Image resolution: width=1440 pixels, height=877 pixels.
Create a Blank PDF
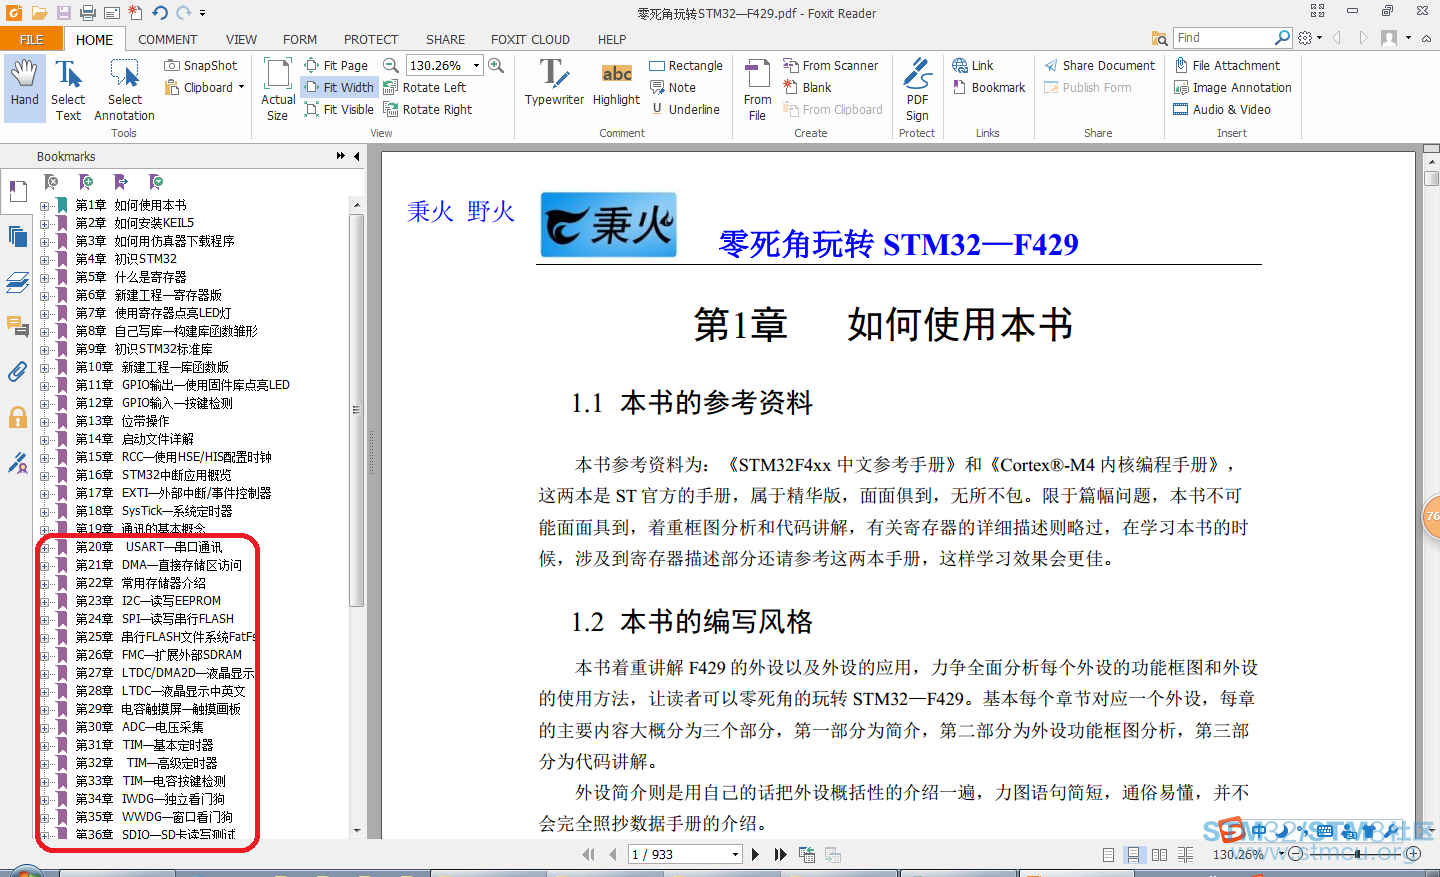click(808, 87)
